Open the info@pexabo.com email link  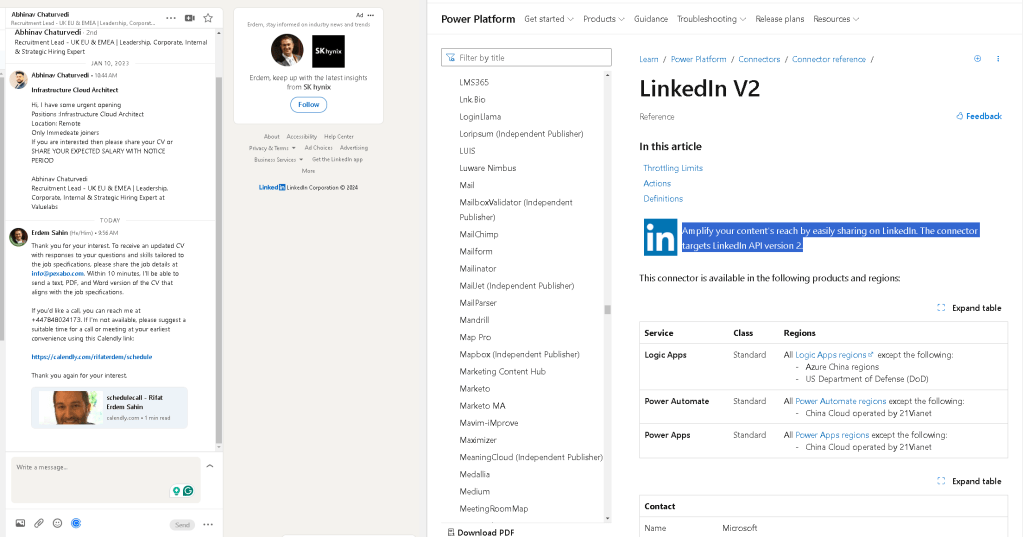(x=57, y=273)
